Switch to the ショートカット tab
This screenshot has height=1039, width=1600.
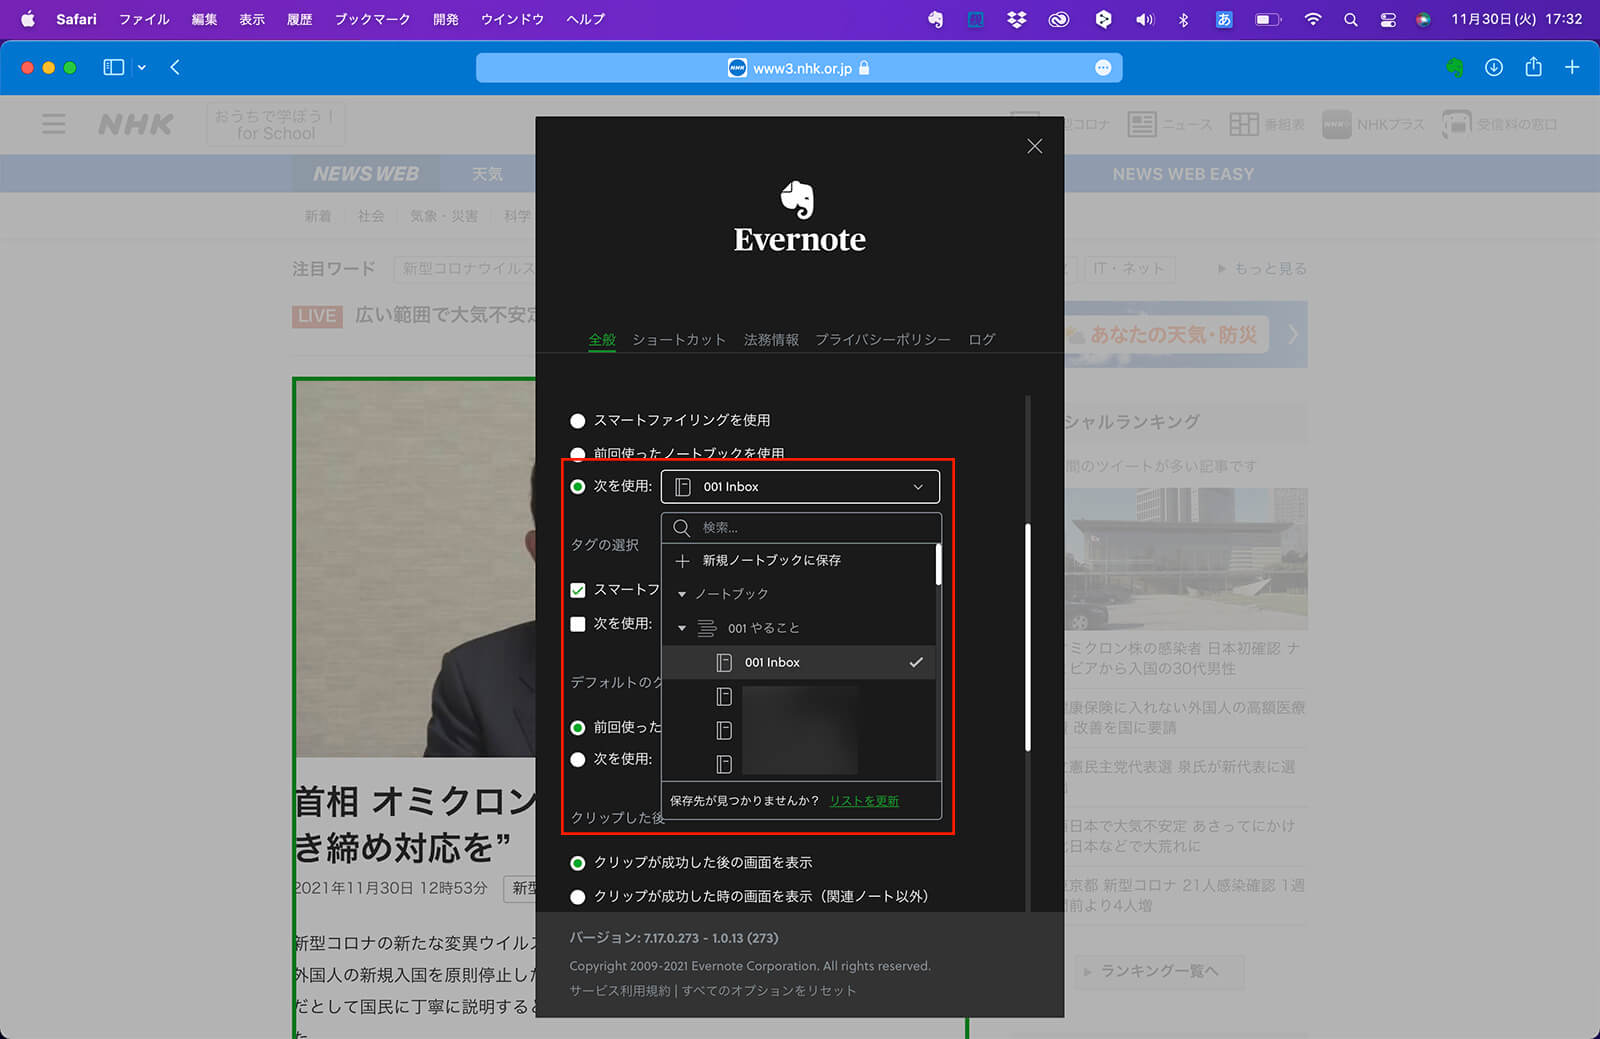click(679, 340)
